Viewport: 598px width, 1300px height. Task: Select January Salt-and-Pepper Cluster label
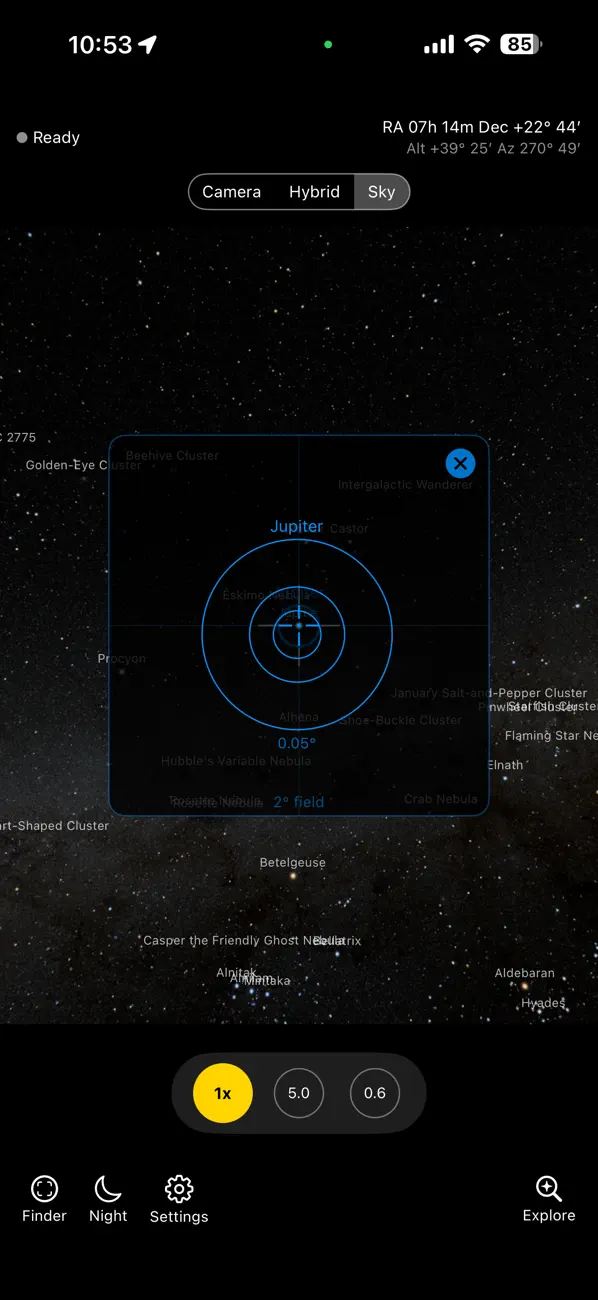[x=489, y=693]
